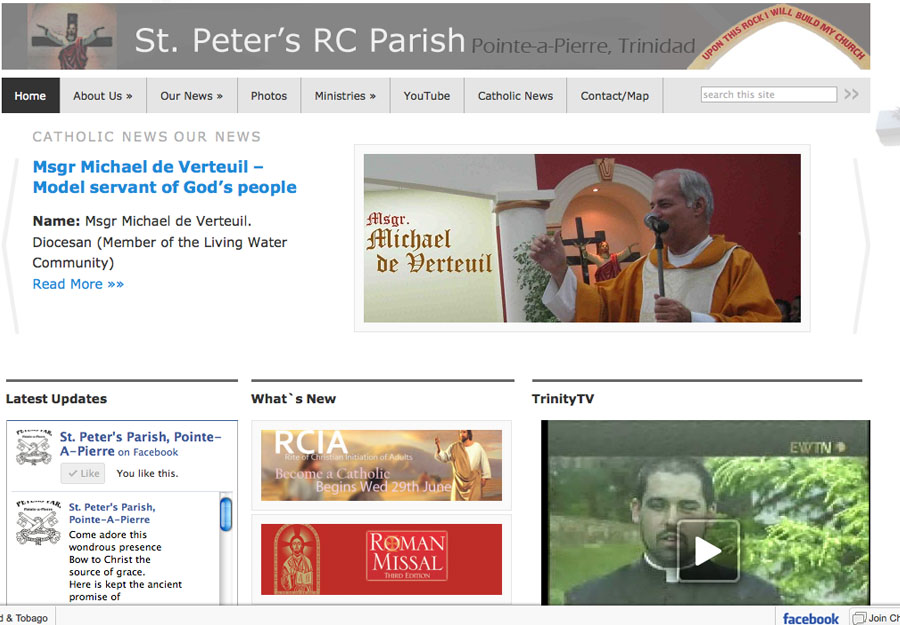Open St. Peter's Parish Facebook page title link
The image size is (900, 625).
pyautogui.click(x=141, y=444)
